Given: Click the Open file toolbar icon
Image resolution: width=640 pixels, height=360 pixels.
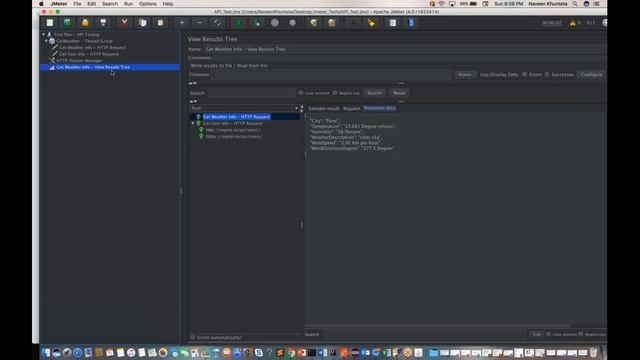Looking at the screenshot, I should tap(85, 23).
